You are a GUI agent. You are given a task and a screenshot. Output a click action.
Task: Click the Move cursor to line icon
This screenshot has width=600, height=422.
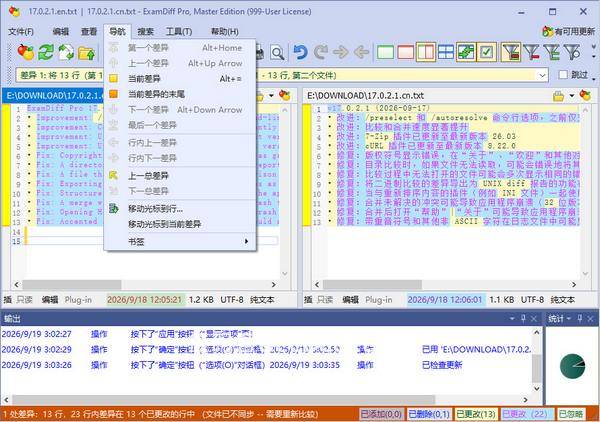[113, 209]
